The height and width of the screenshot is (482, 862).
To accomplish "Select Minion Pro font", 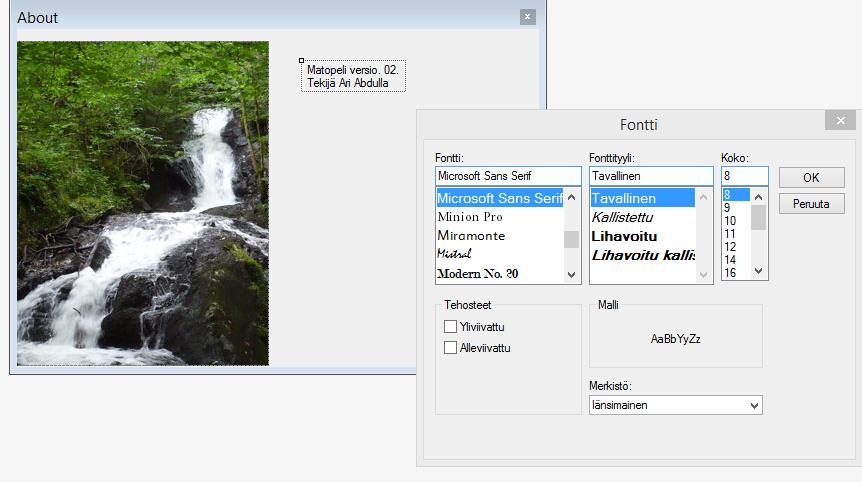I will tap(500, 217).
